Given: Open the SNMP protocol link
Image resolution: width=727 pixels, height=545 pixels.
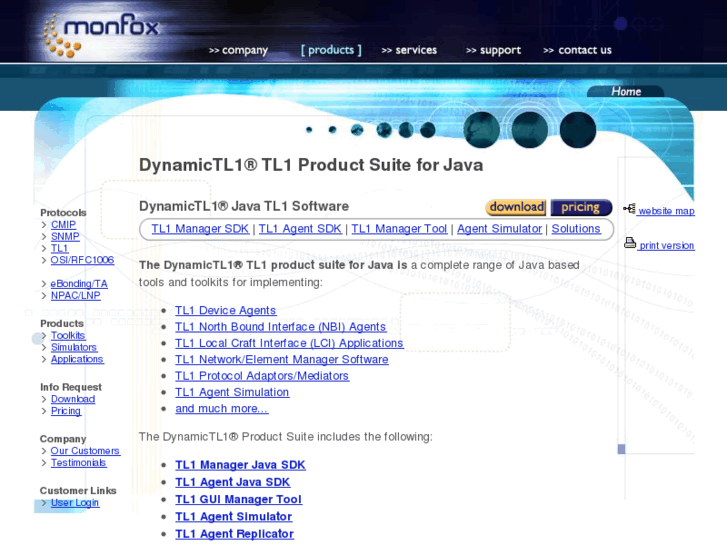Looking at the screenshot, I should [x=65, y=237].
